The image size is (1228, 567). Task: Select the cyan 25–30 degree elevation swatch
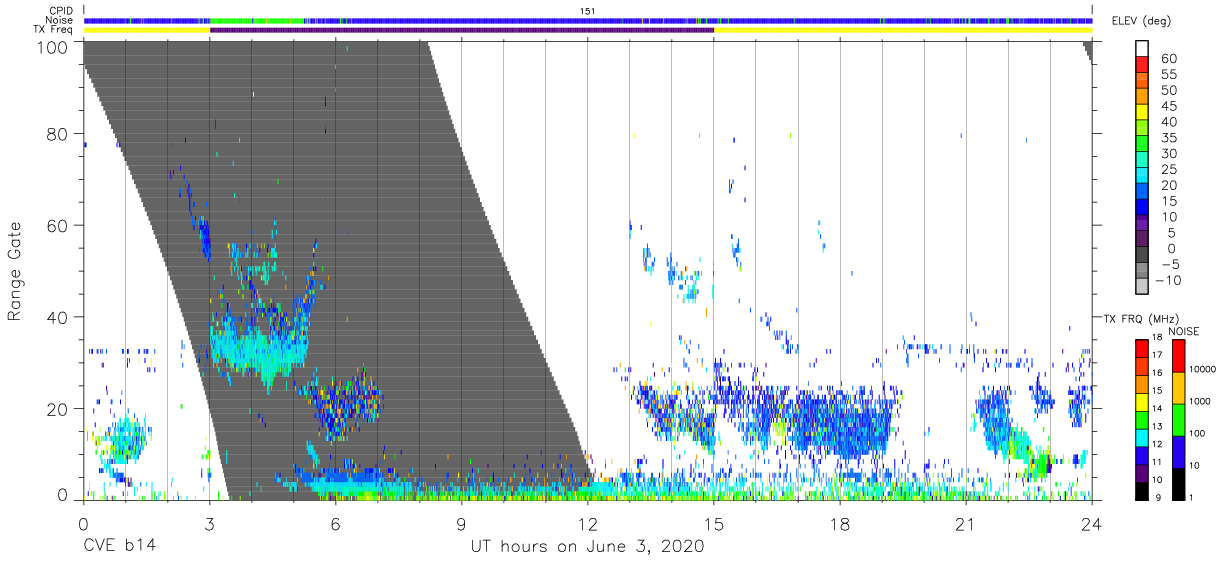[1141, 161]
